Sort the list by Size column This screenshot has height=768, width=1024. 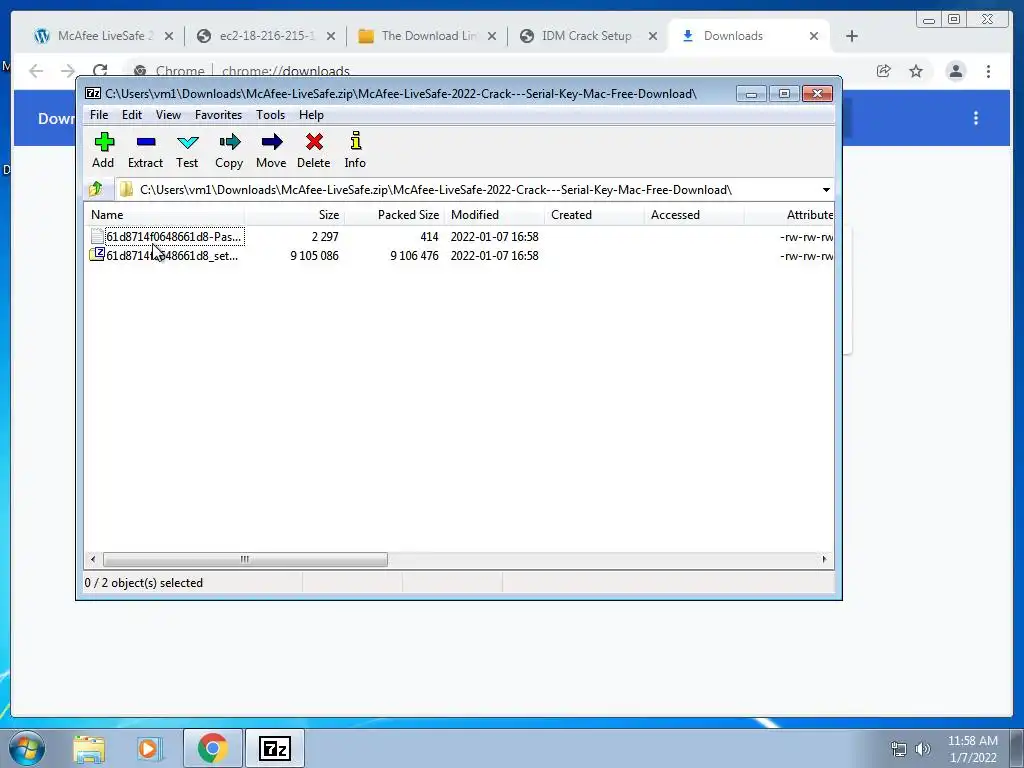tap(294, 215)
